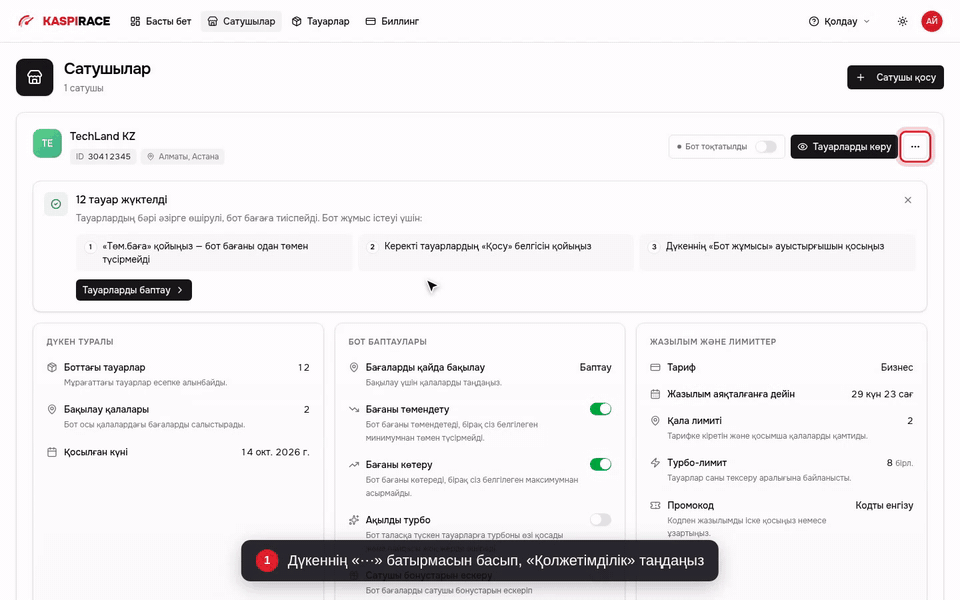Click the green checkmark status icon
This screenshot has height=600, width=960.
56,204
